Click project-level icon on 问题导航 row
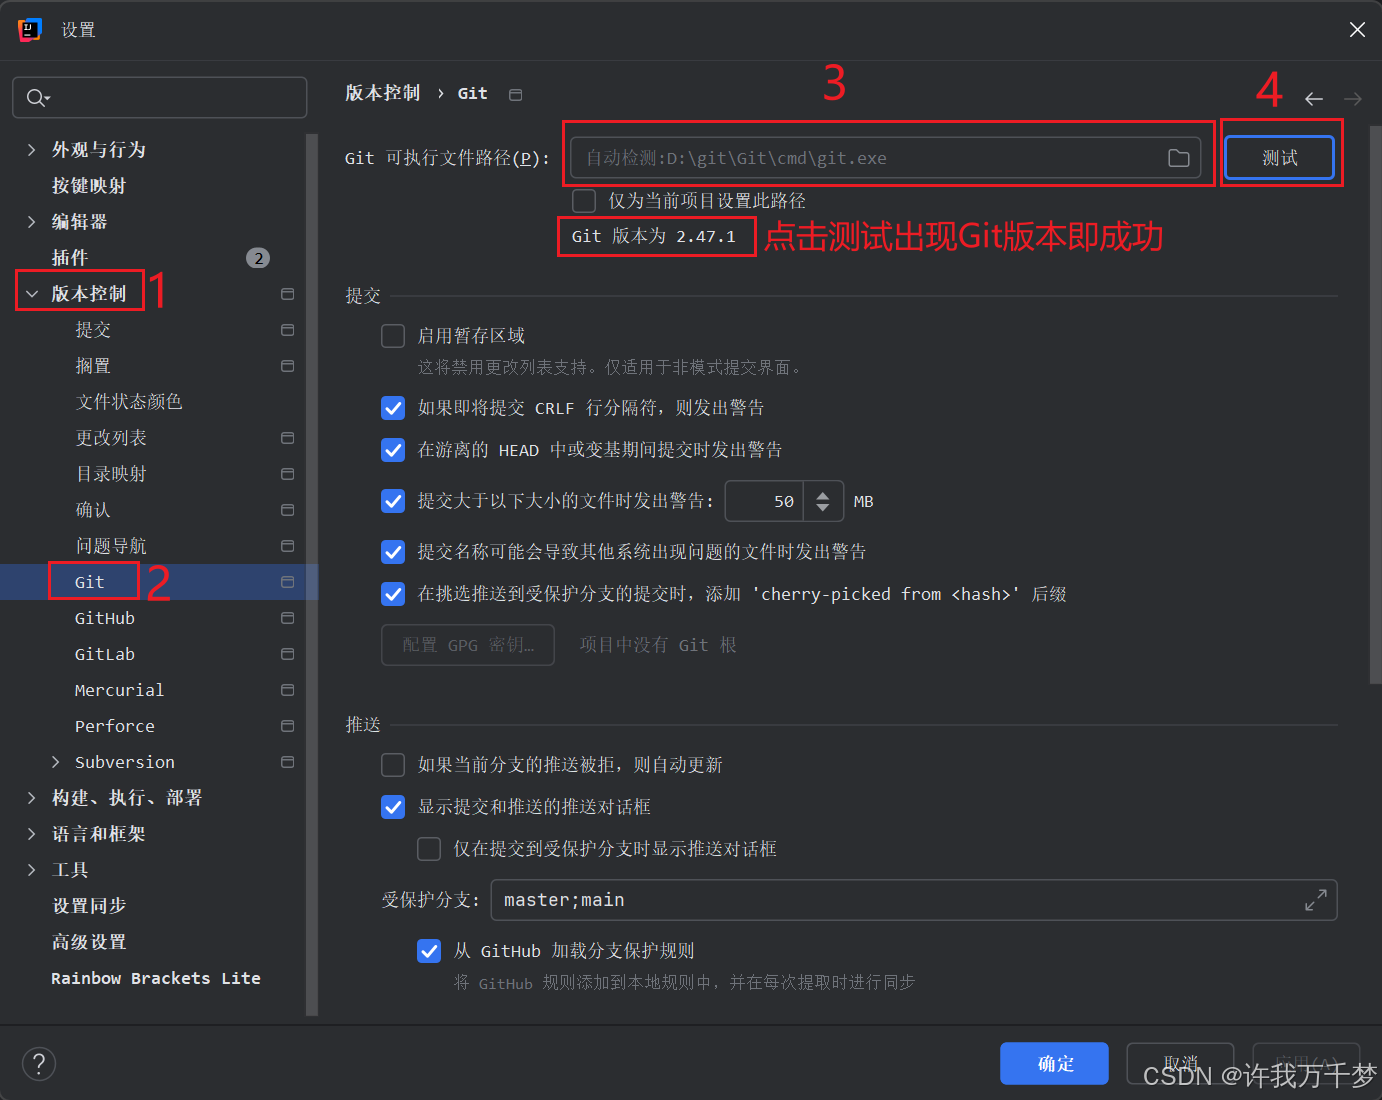Viewport: 1382px width, 1100px height. [288, 546]
